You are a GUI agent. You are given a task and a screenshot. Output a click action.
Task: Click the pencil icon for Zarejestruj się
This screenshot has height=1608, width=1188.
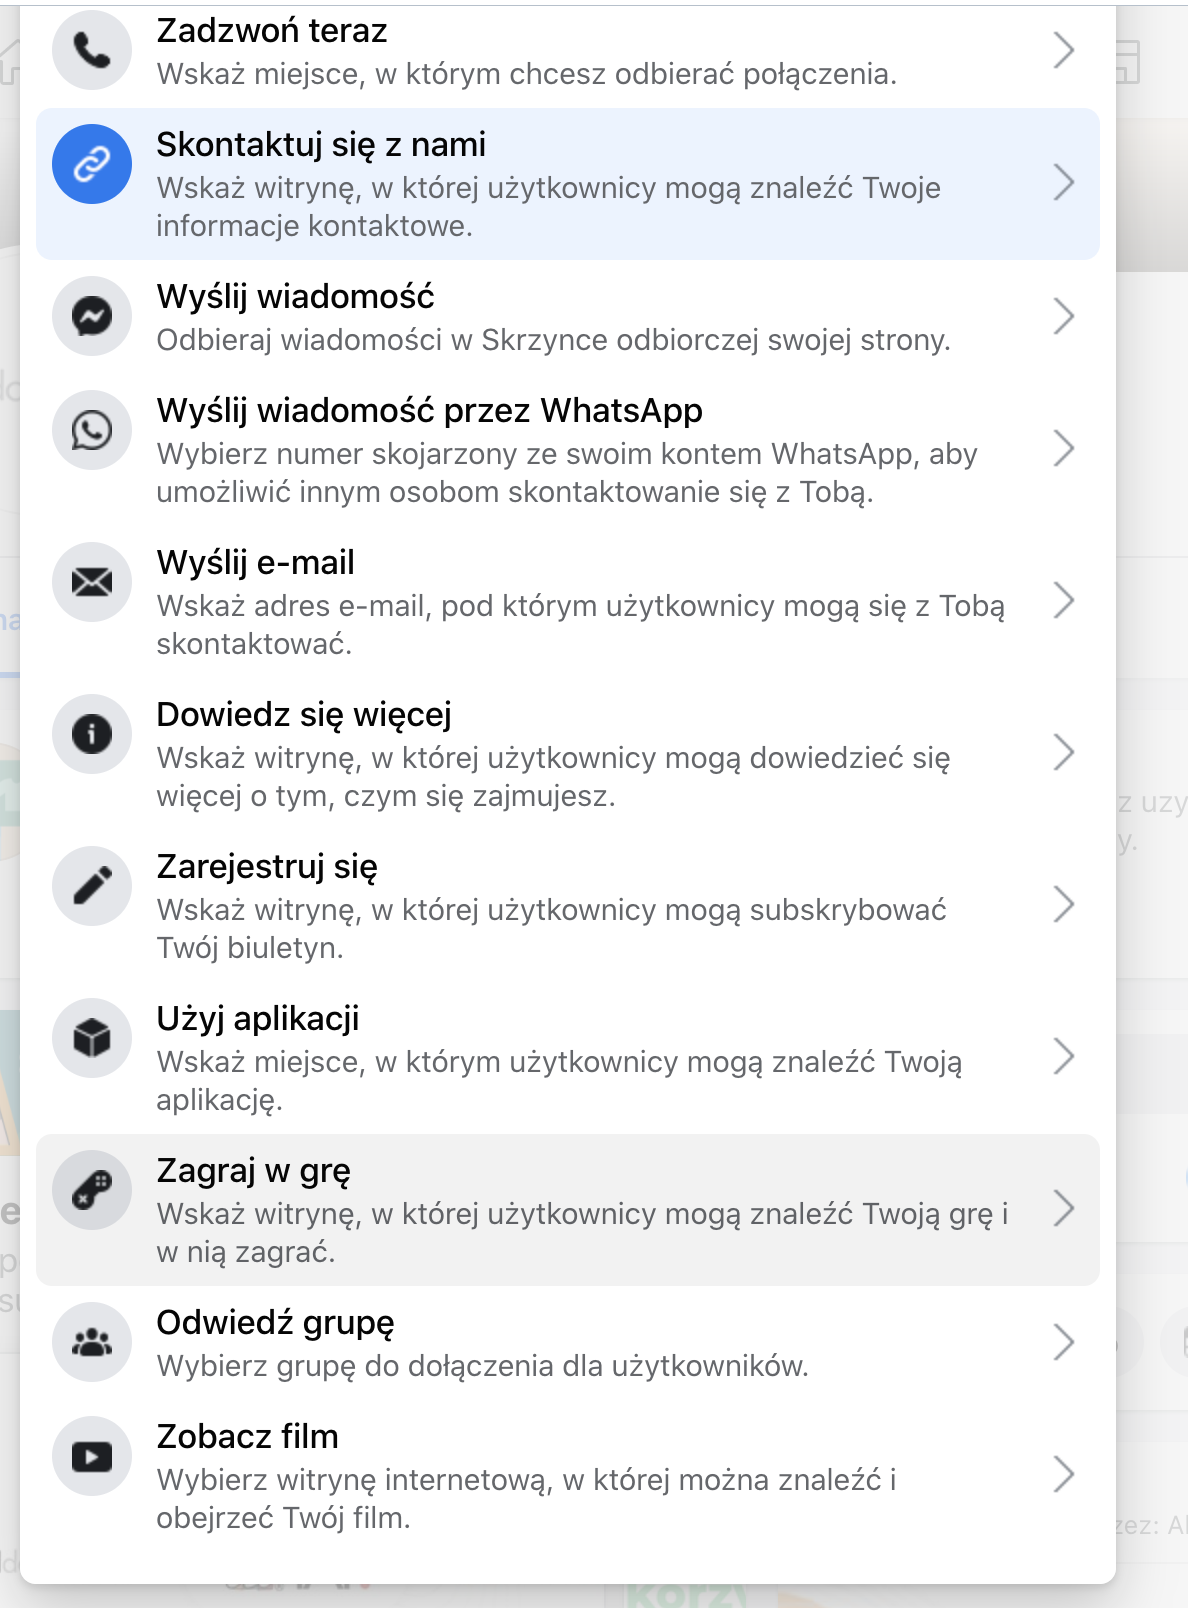tap(92, 886)
